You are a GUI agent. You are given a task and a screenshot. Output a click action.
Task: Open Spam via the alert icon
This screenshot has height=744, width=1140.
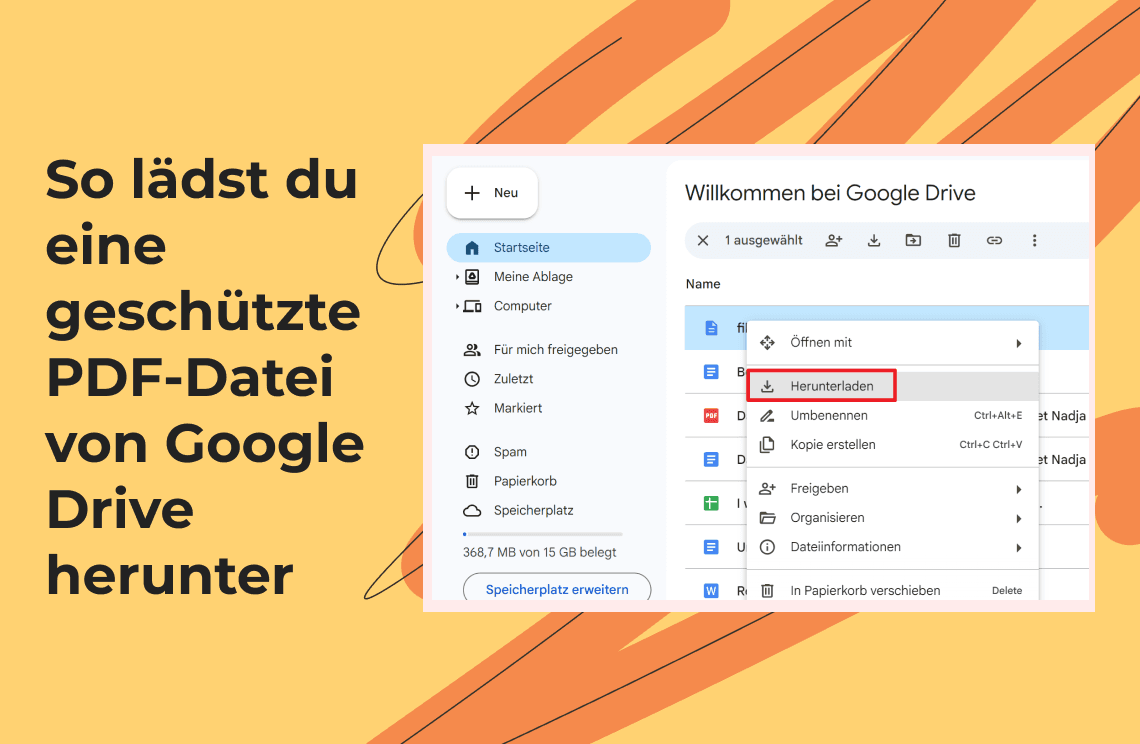click(471, 451)
